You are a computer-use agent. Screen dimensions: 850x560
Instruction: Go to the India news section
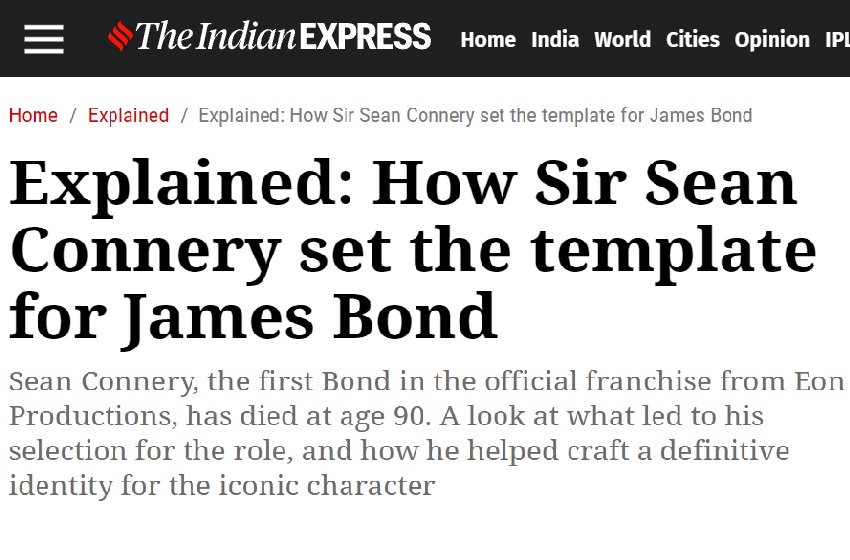click(555, 40)
